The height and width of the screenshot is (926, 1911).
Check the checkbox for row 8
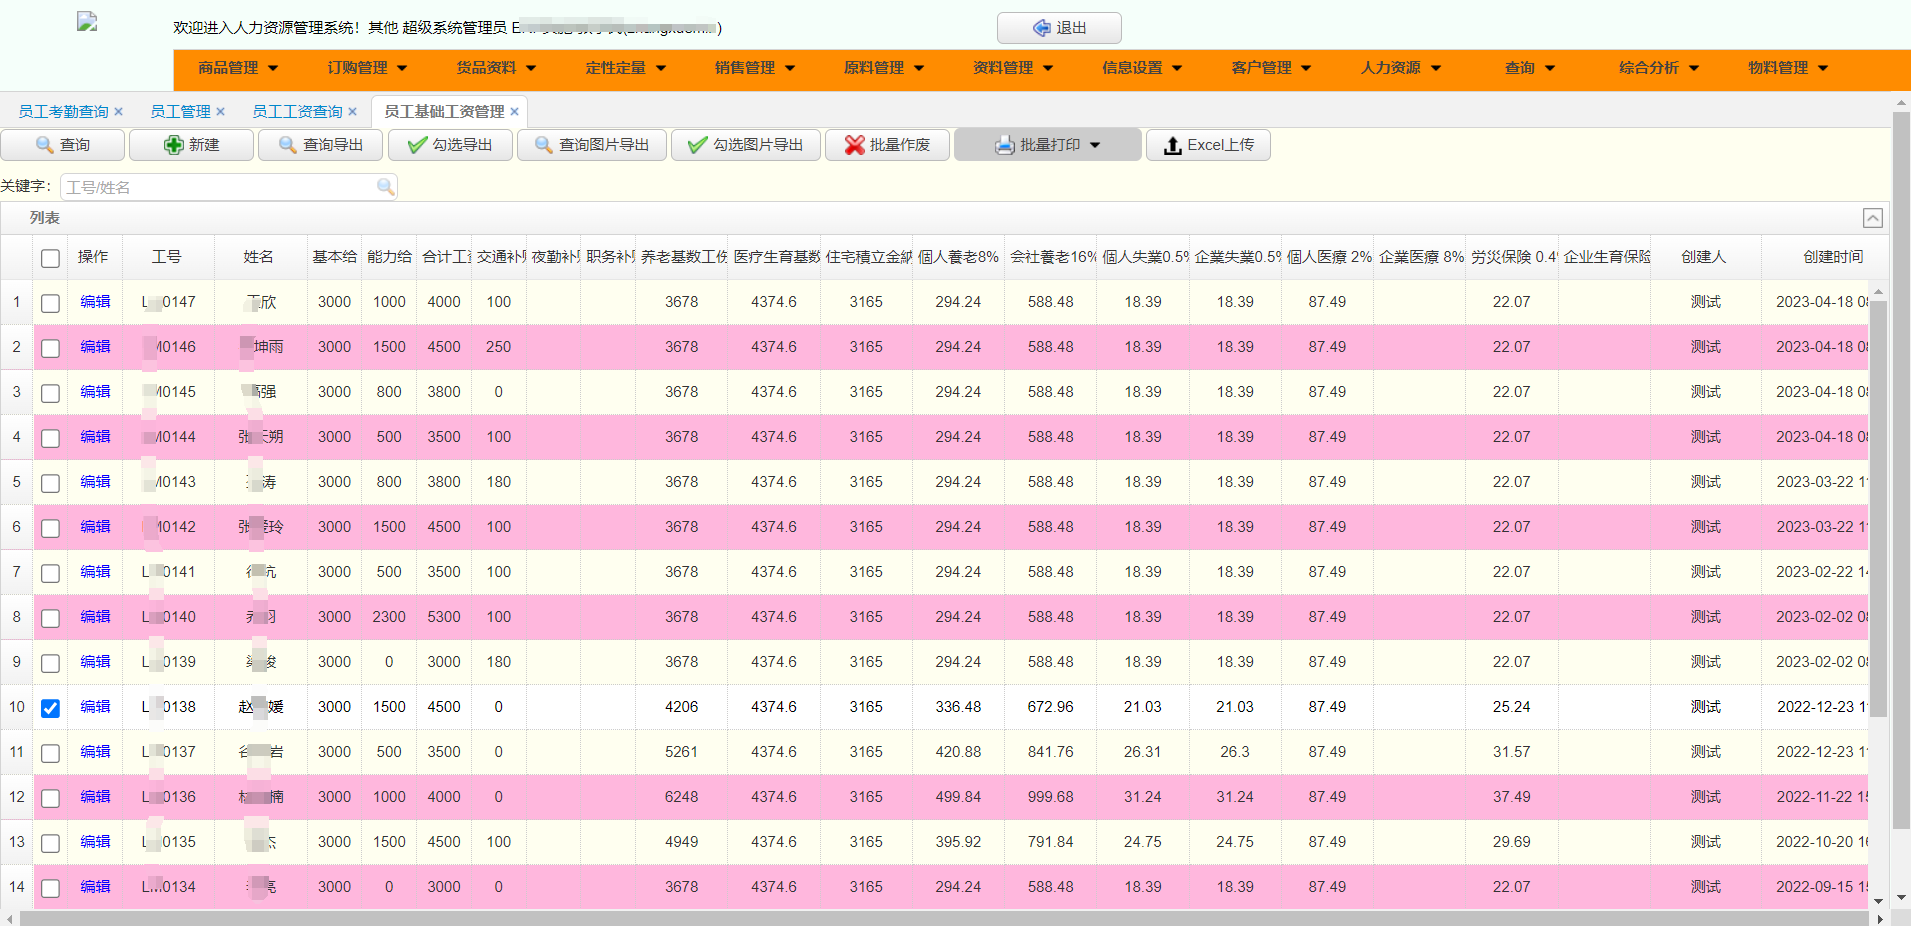pyautogui.click(x=50, y=618)
